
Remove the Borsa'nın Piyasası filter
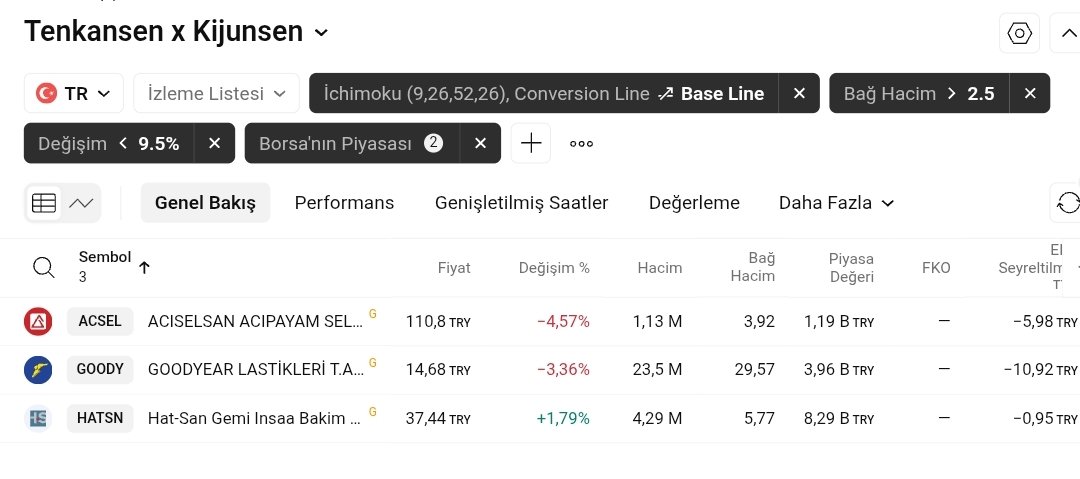[x=480, y=143]
